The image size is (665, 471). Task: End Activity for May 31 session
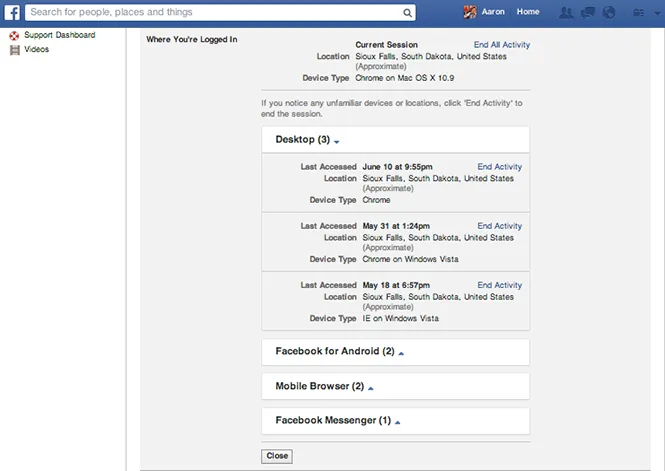click(500, 226)
